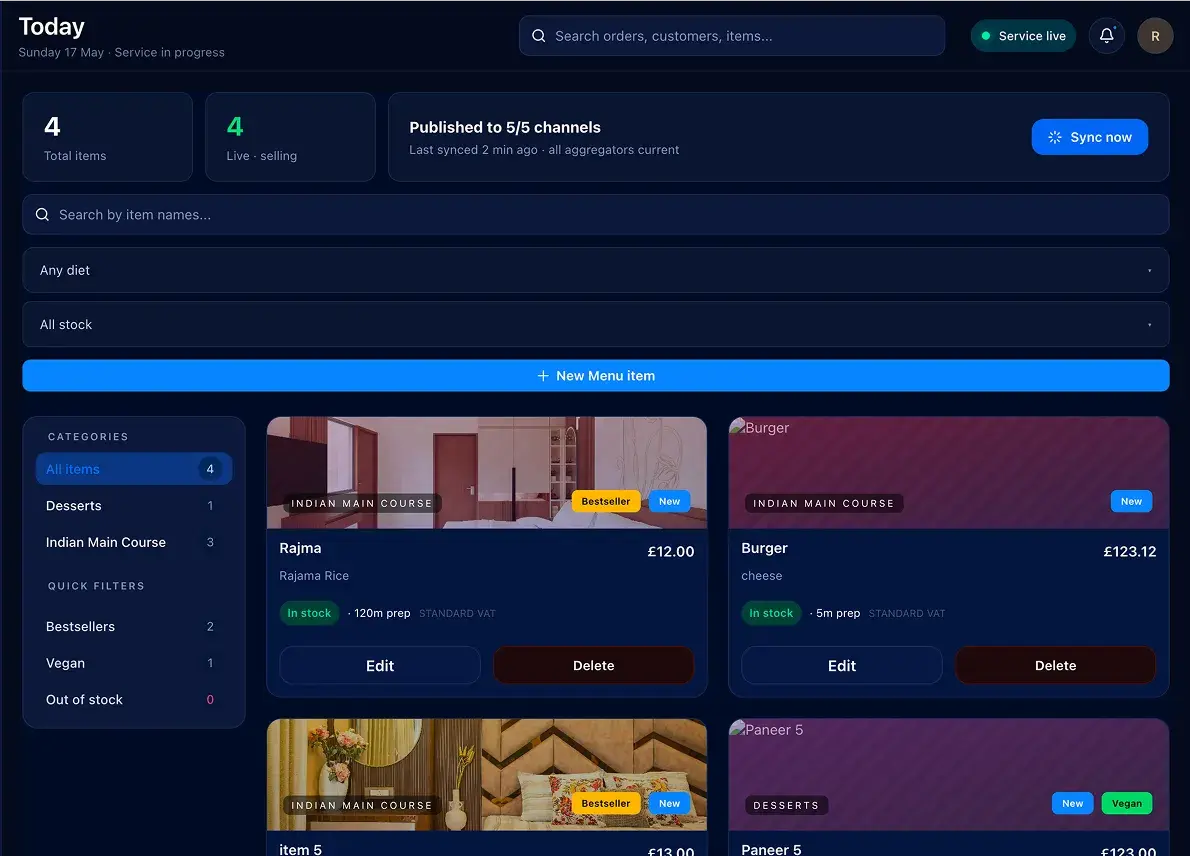Click the New Menu item button
The image size is (1190, 856).
[596, 376]
